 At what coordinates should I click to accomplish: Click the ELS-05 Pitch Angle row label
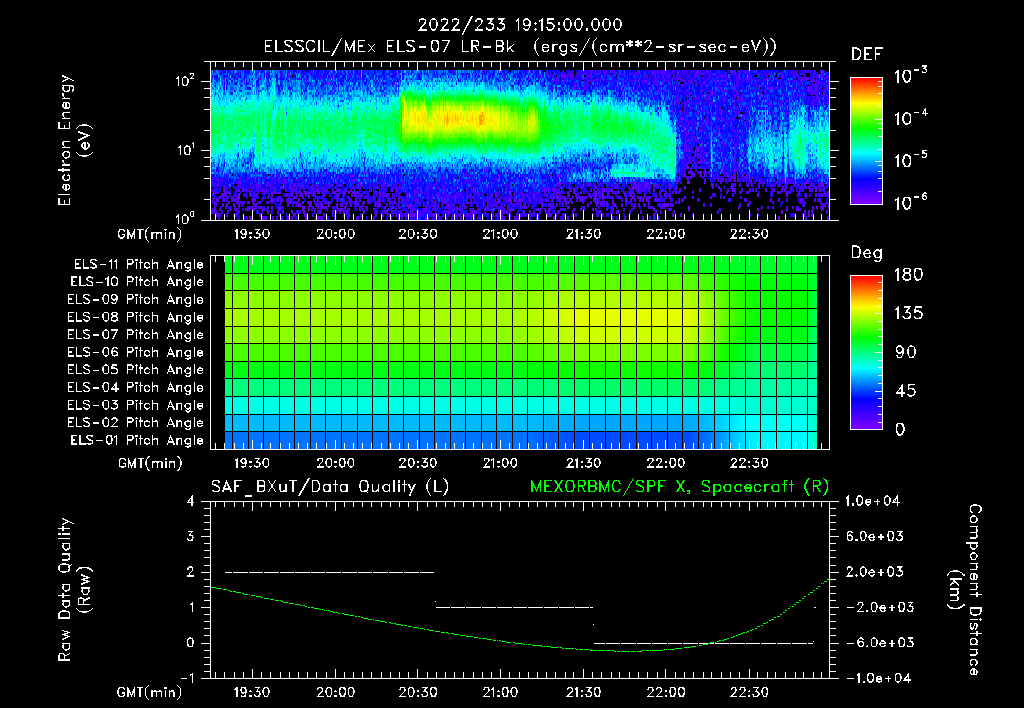tap(136, 370)
